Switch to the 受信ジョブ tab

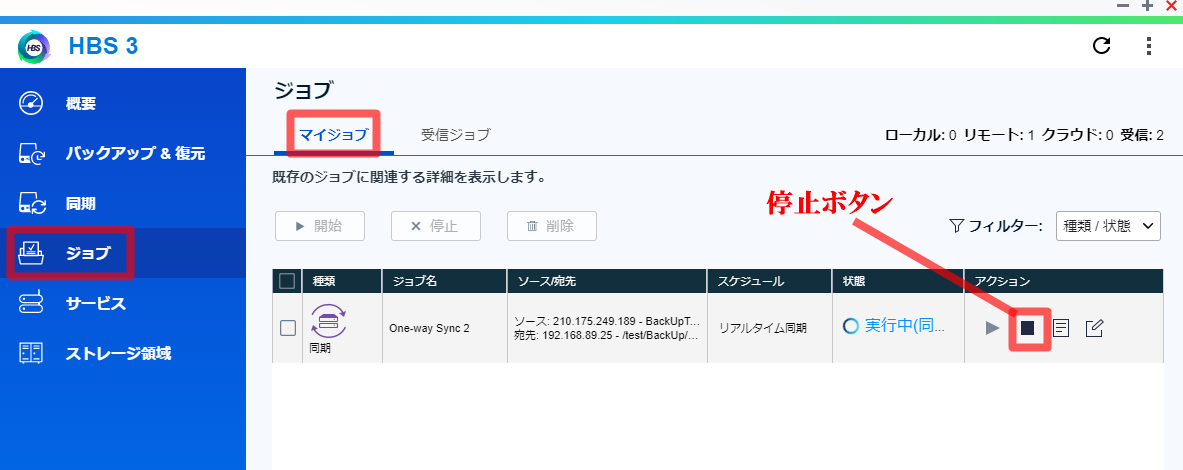456,135
